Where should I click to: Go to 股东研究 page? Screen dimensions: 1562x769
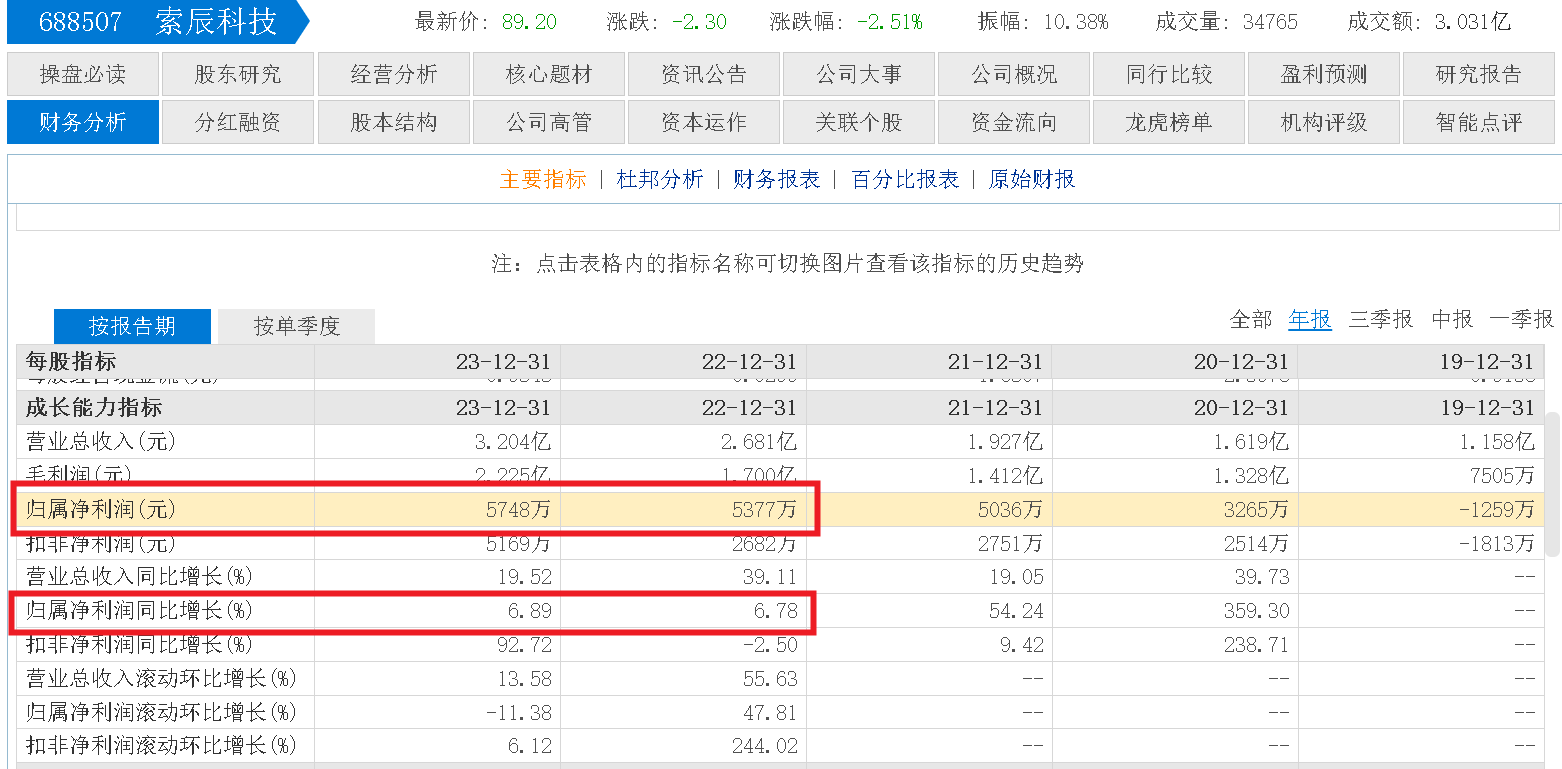238,74
